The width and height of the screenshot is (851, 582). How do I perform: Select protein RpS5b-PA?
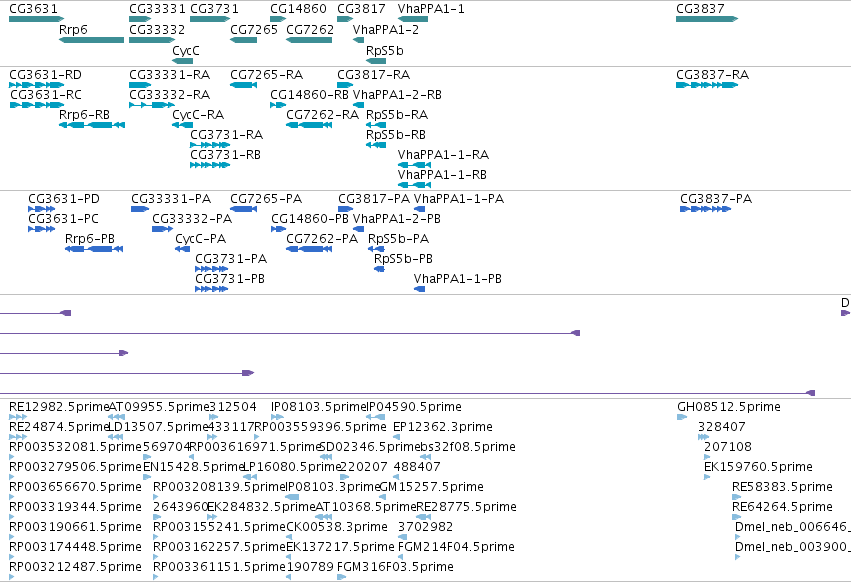coord(398,238)
